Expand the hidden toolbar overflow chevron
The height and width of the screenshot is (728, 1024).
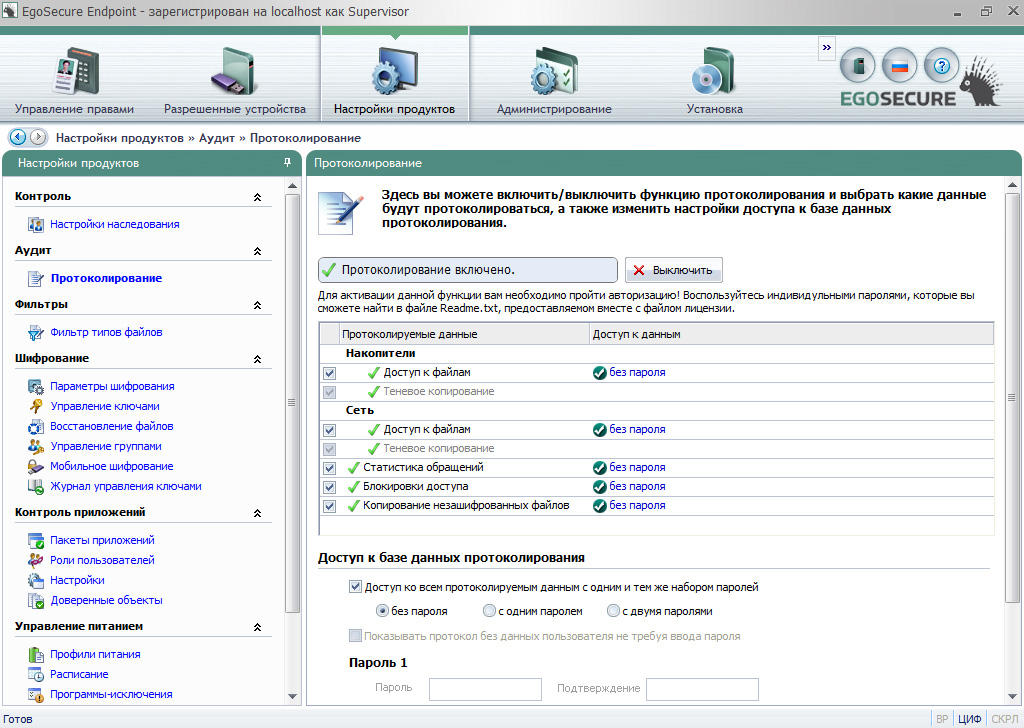pos(826,47)
